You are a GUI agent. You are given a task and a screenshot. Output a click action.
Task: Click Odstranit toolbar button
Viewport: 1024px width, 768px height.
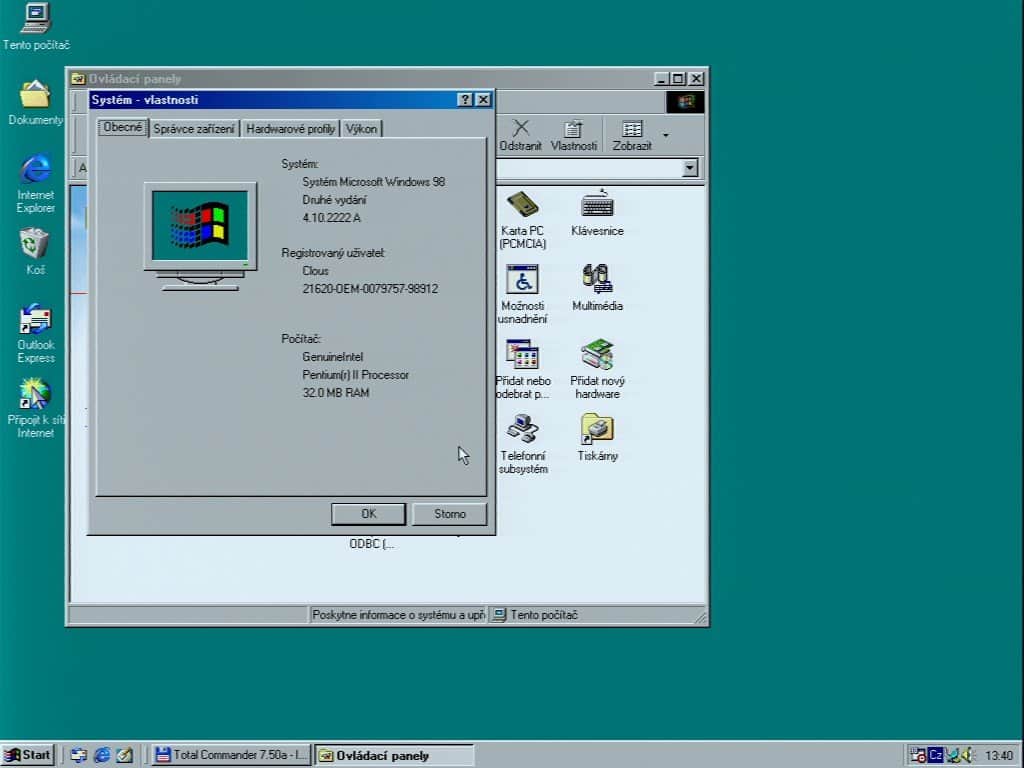520,135
